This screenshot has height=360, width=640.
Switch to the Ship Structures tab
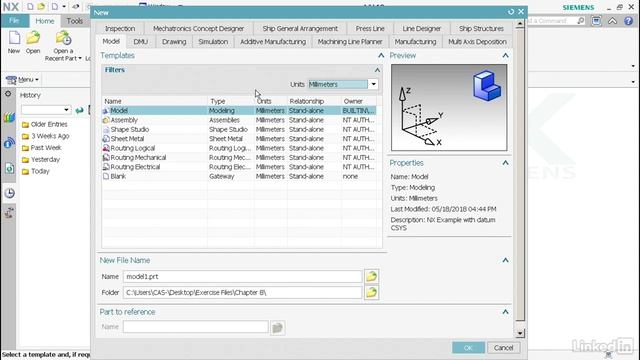[481, 29]
